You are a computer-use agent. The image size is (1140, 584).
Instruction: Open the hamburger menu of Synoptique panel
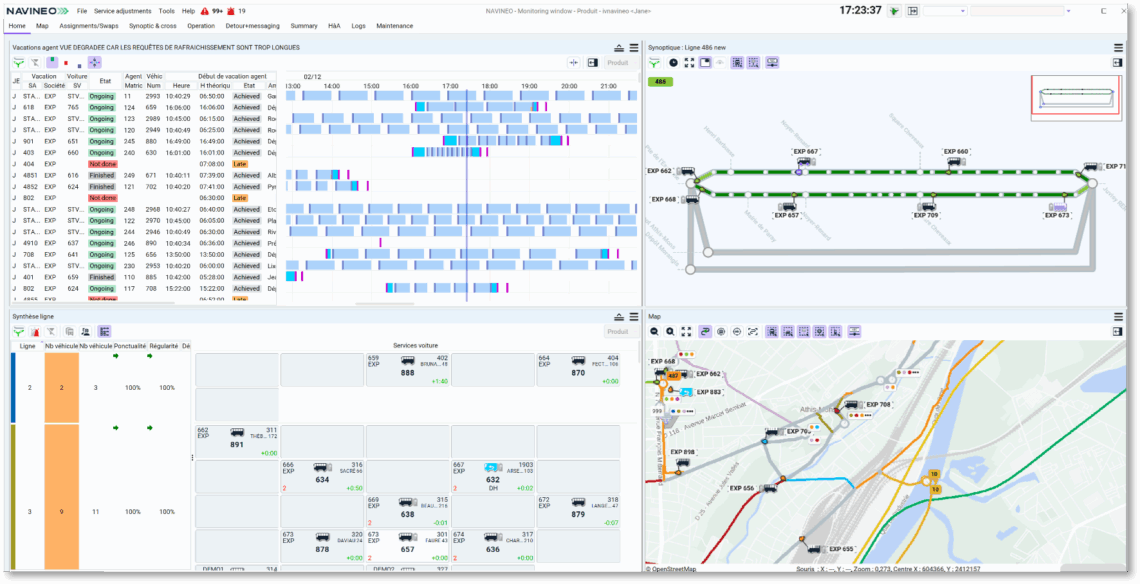(1118, 47)
